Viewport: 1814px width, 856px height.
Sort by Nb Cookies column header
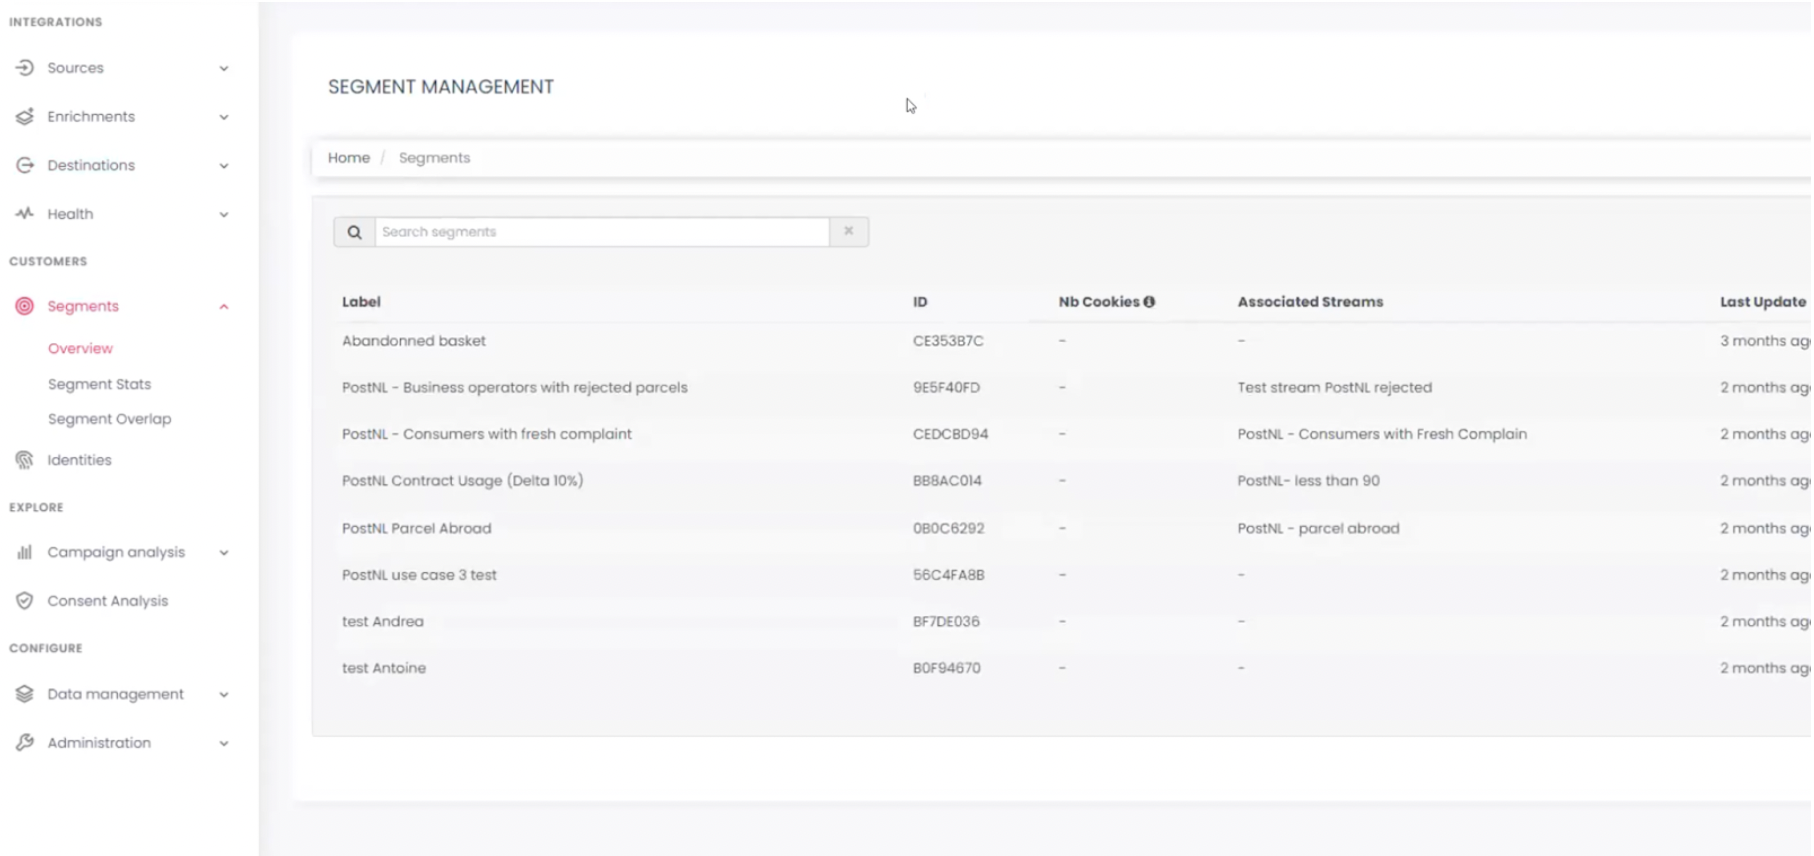[1099, 302]
